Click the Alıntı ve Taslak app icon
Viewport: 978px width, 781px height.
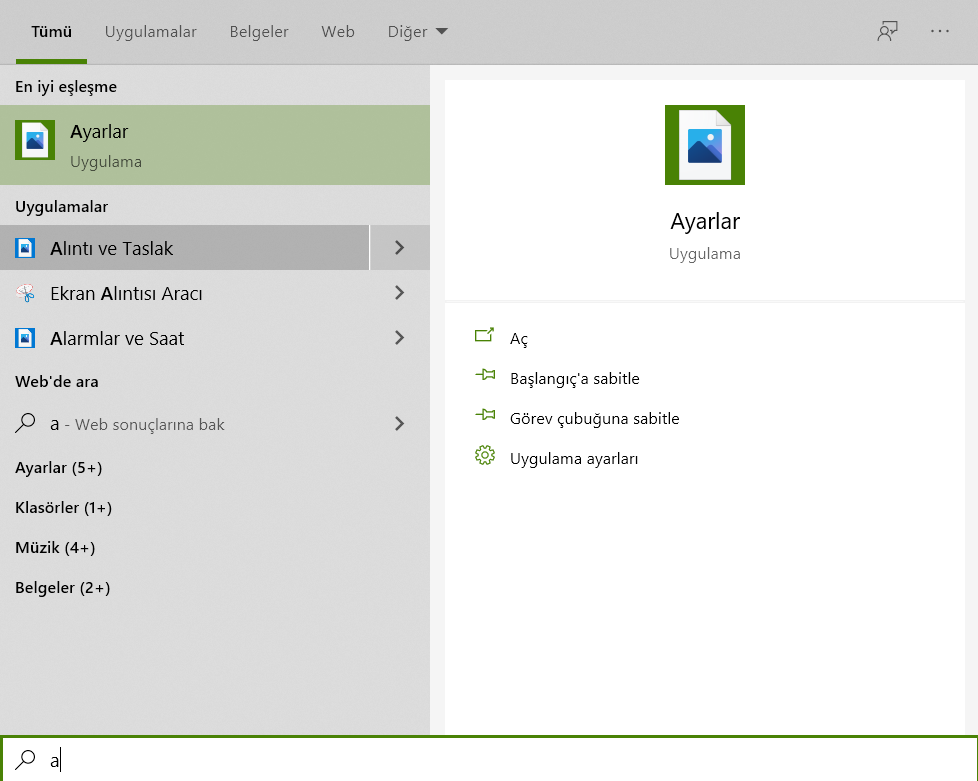pyautogui.click(x=25, y=248)
